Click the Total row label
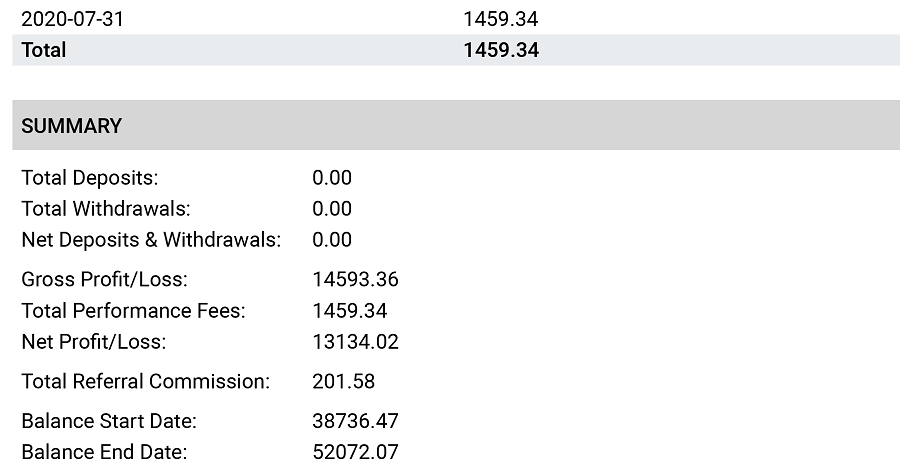900x469 pixels. [x=44, y=50]
